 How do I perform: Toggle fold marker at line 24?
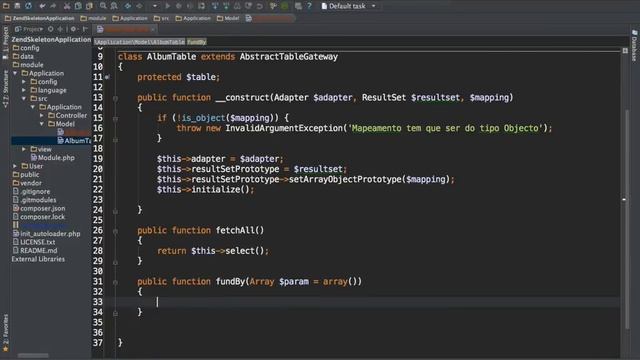[116, 211]
